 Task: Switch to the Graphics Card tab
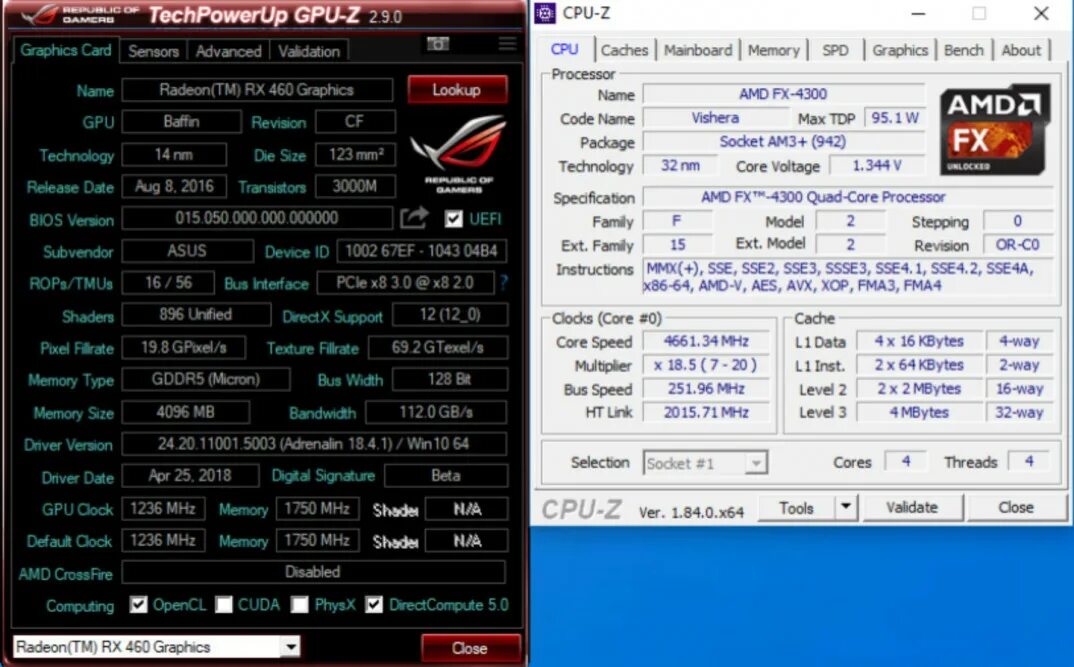(66, 50)
